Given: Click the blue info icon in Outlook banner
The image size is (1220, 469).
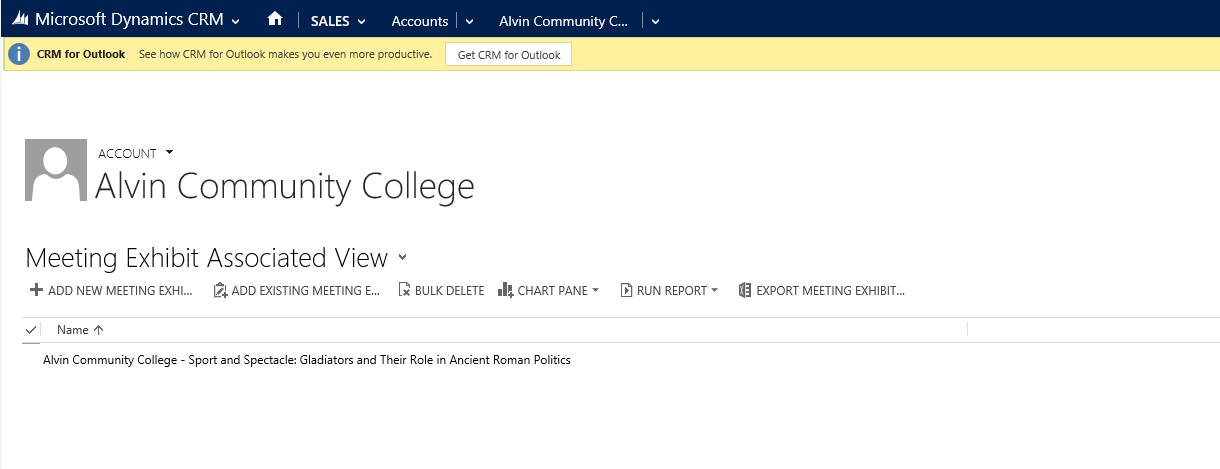Looking at the screenshot, I should pyautogui.click(x=19, y=54).
